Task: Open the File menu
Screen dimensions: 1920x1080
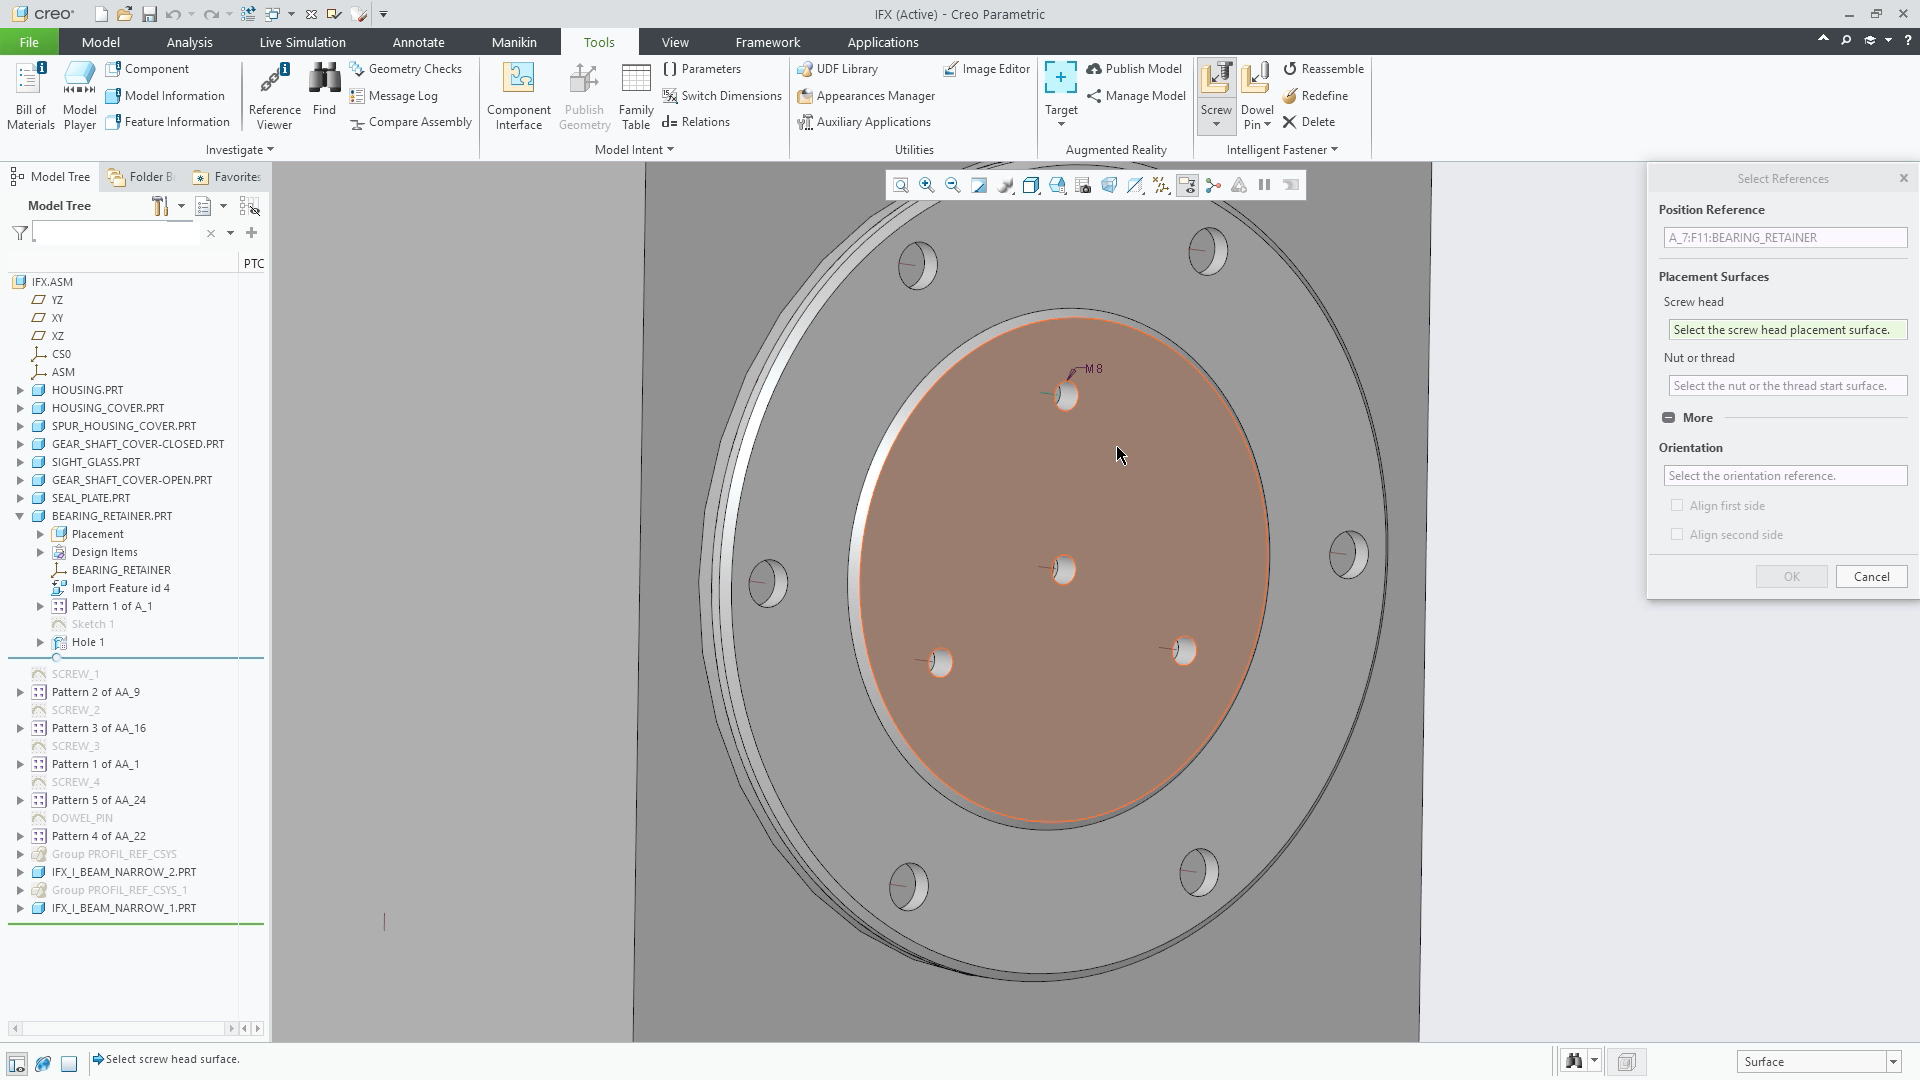Action: 29,42
